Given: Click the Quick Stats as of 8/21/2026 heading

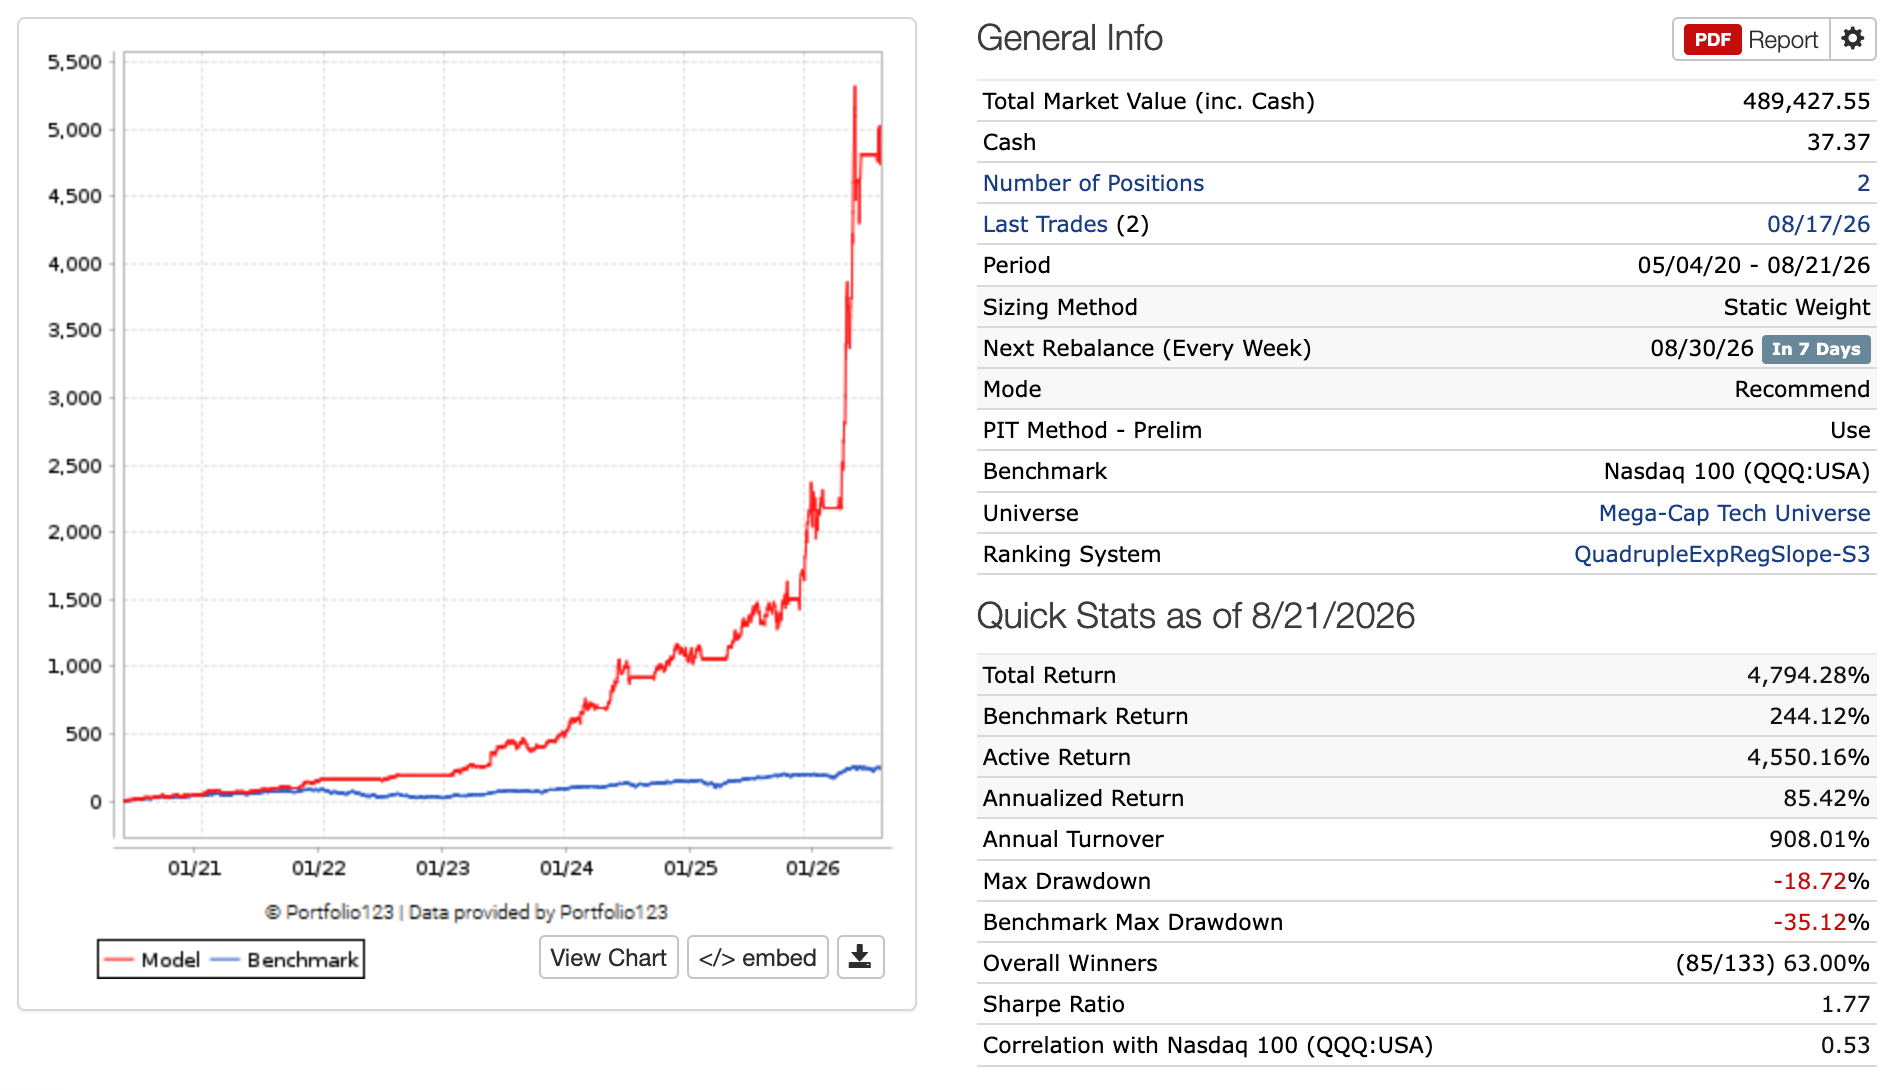Looking at the screenshot, I should [1195, 616].
